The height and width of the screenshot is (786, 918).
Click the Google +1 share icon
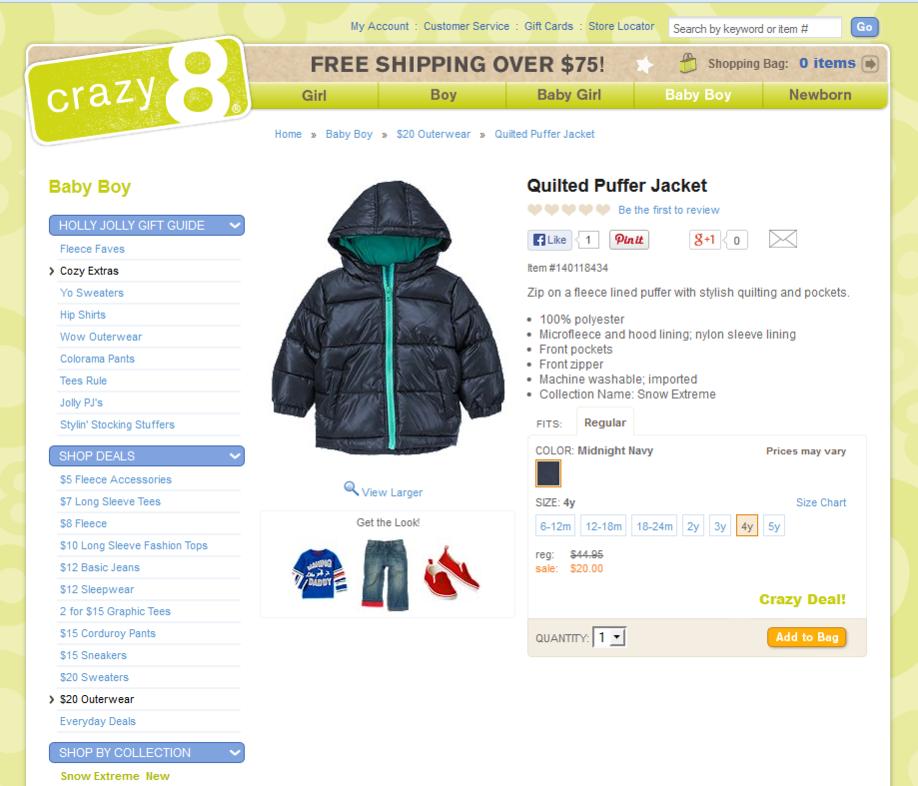point(704,240)
